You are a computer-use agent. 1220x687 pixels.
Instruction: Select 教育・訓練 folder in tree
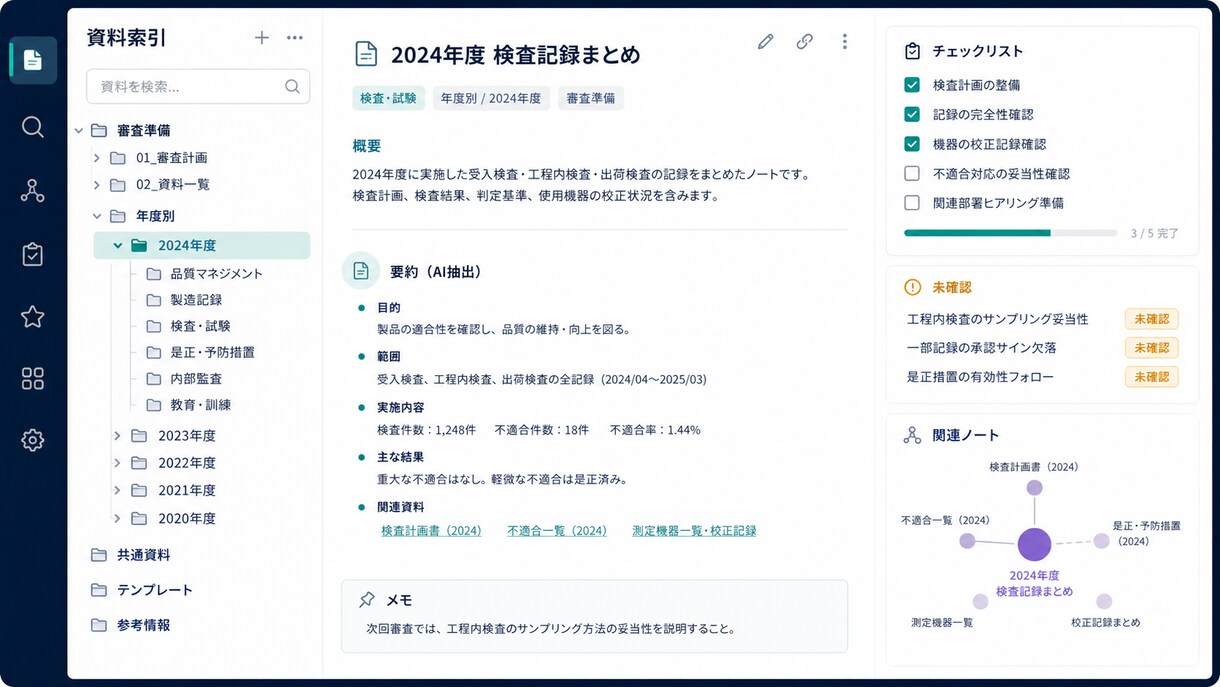(188, 405)
